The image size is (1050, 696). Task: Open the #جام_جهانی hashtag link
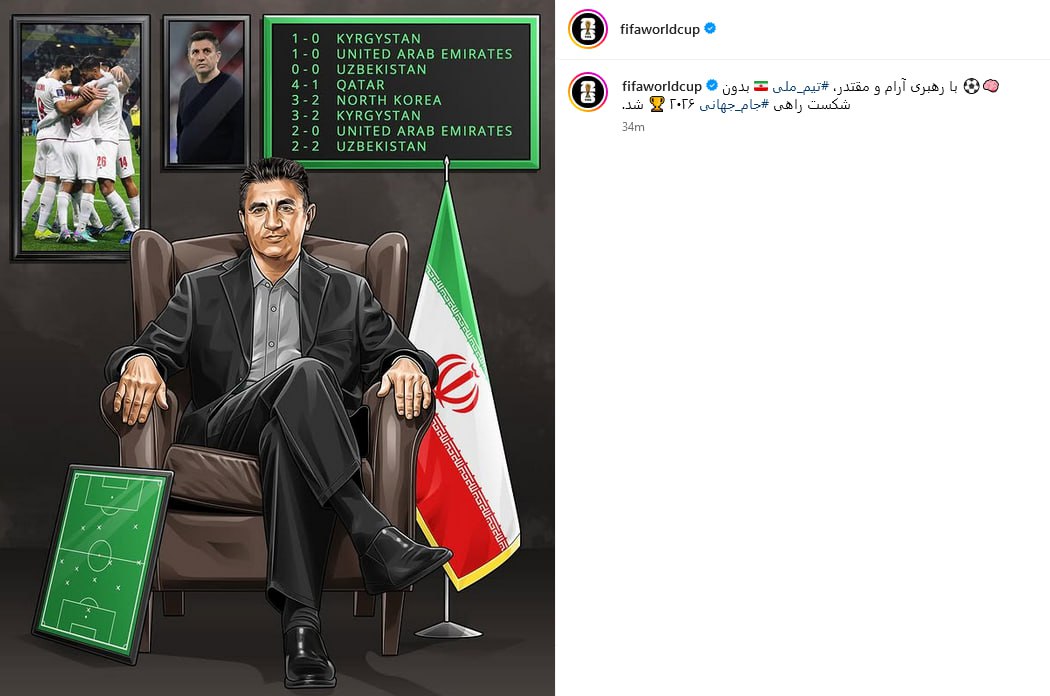[734, 105]
